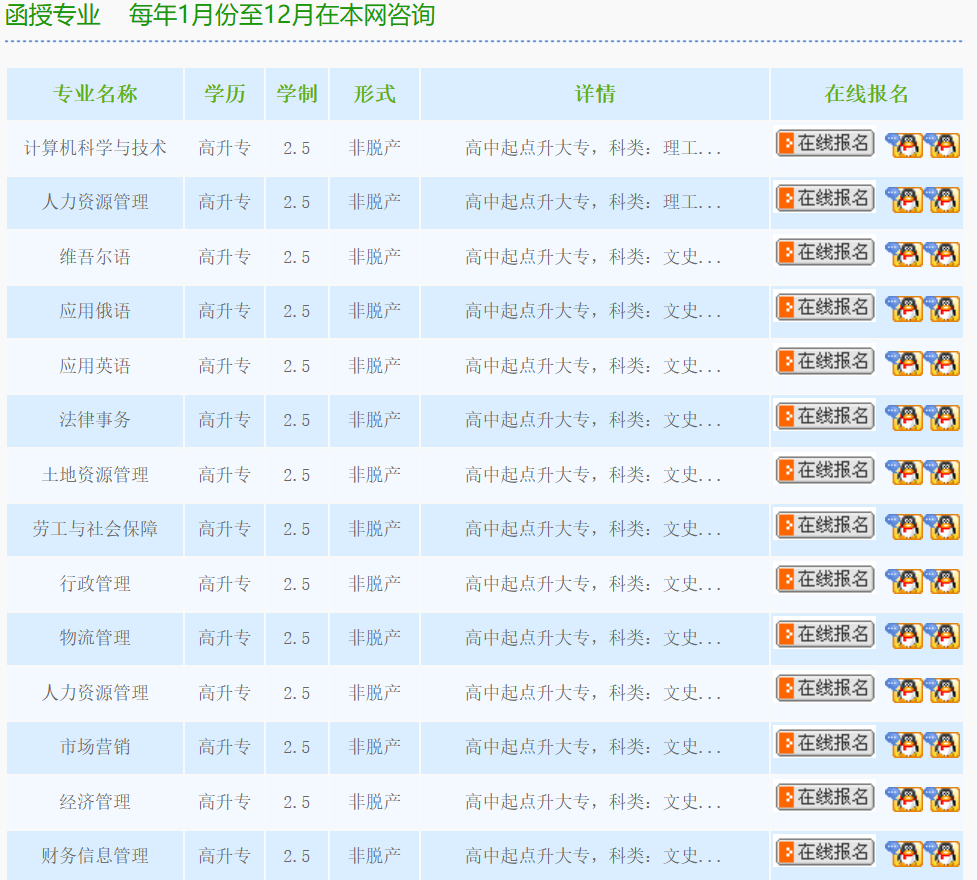Click the right QQ icon in 物流管理 row
This screenshot has height=880, width=977.
pyautogui.click(x=942, y=636)
